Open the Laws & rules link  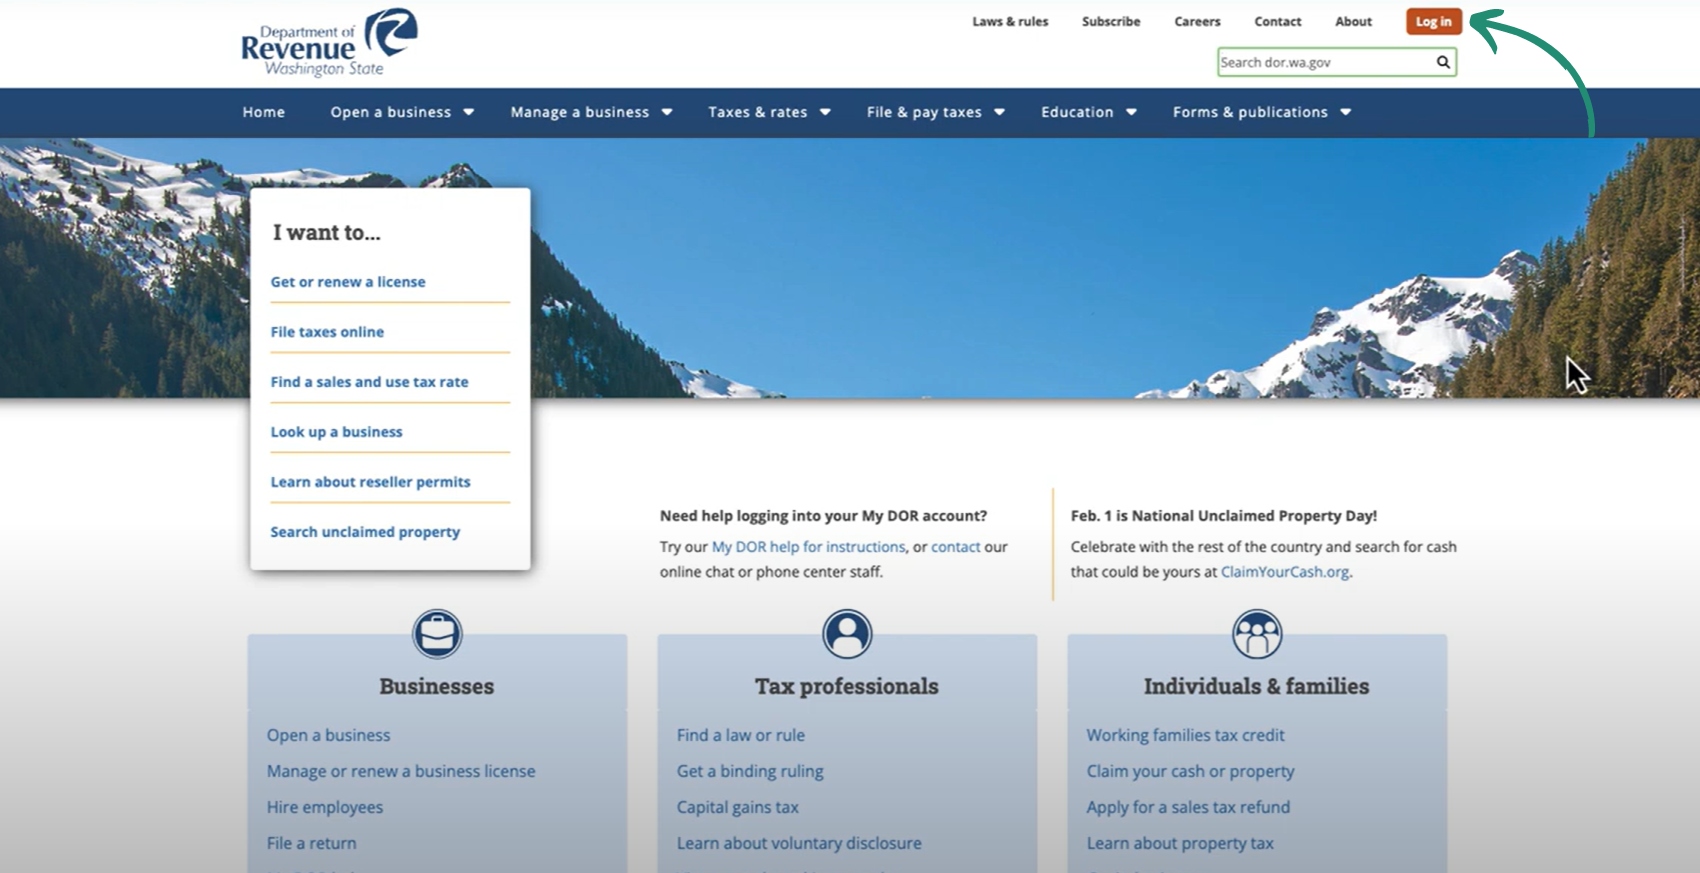[1010, 21]
